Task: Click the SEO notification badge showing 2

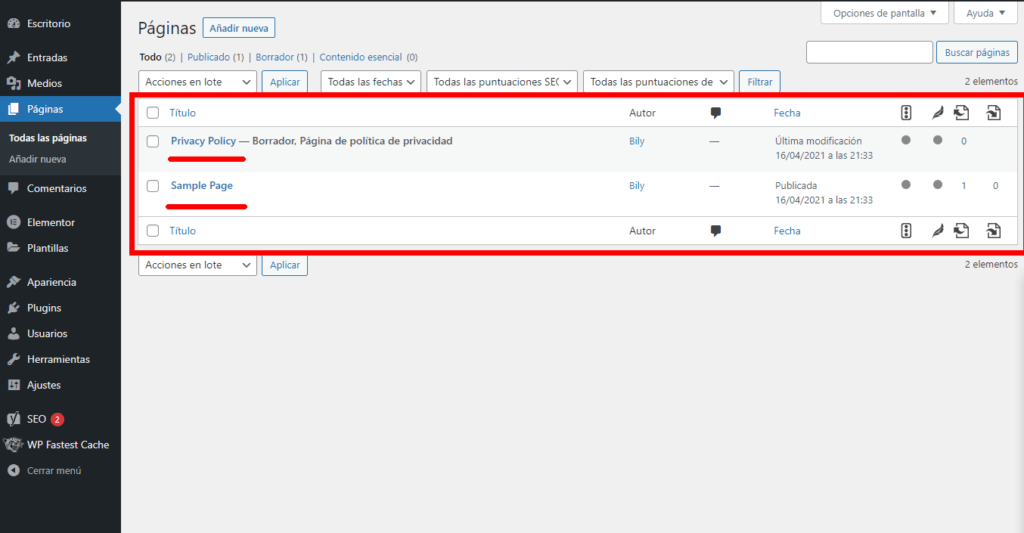Action: click(x=57, y=419)
